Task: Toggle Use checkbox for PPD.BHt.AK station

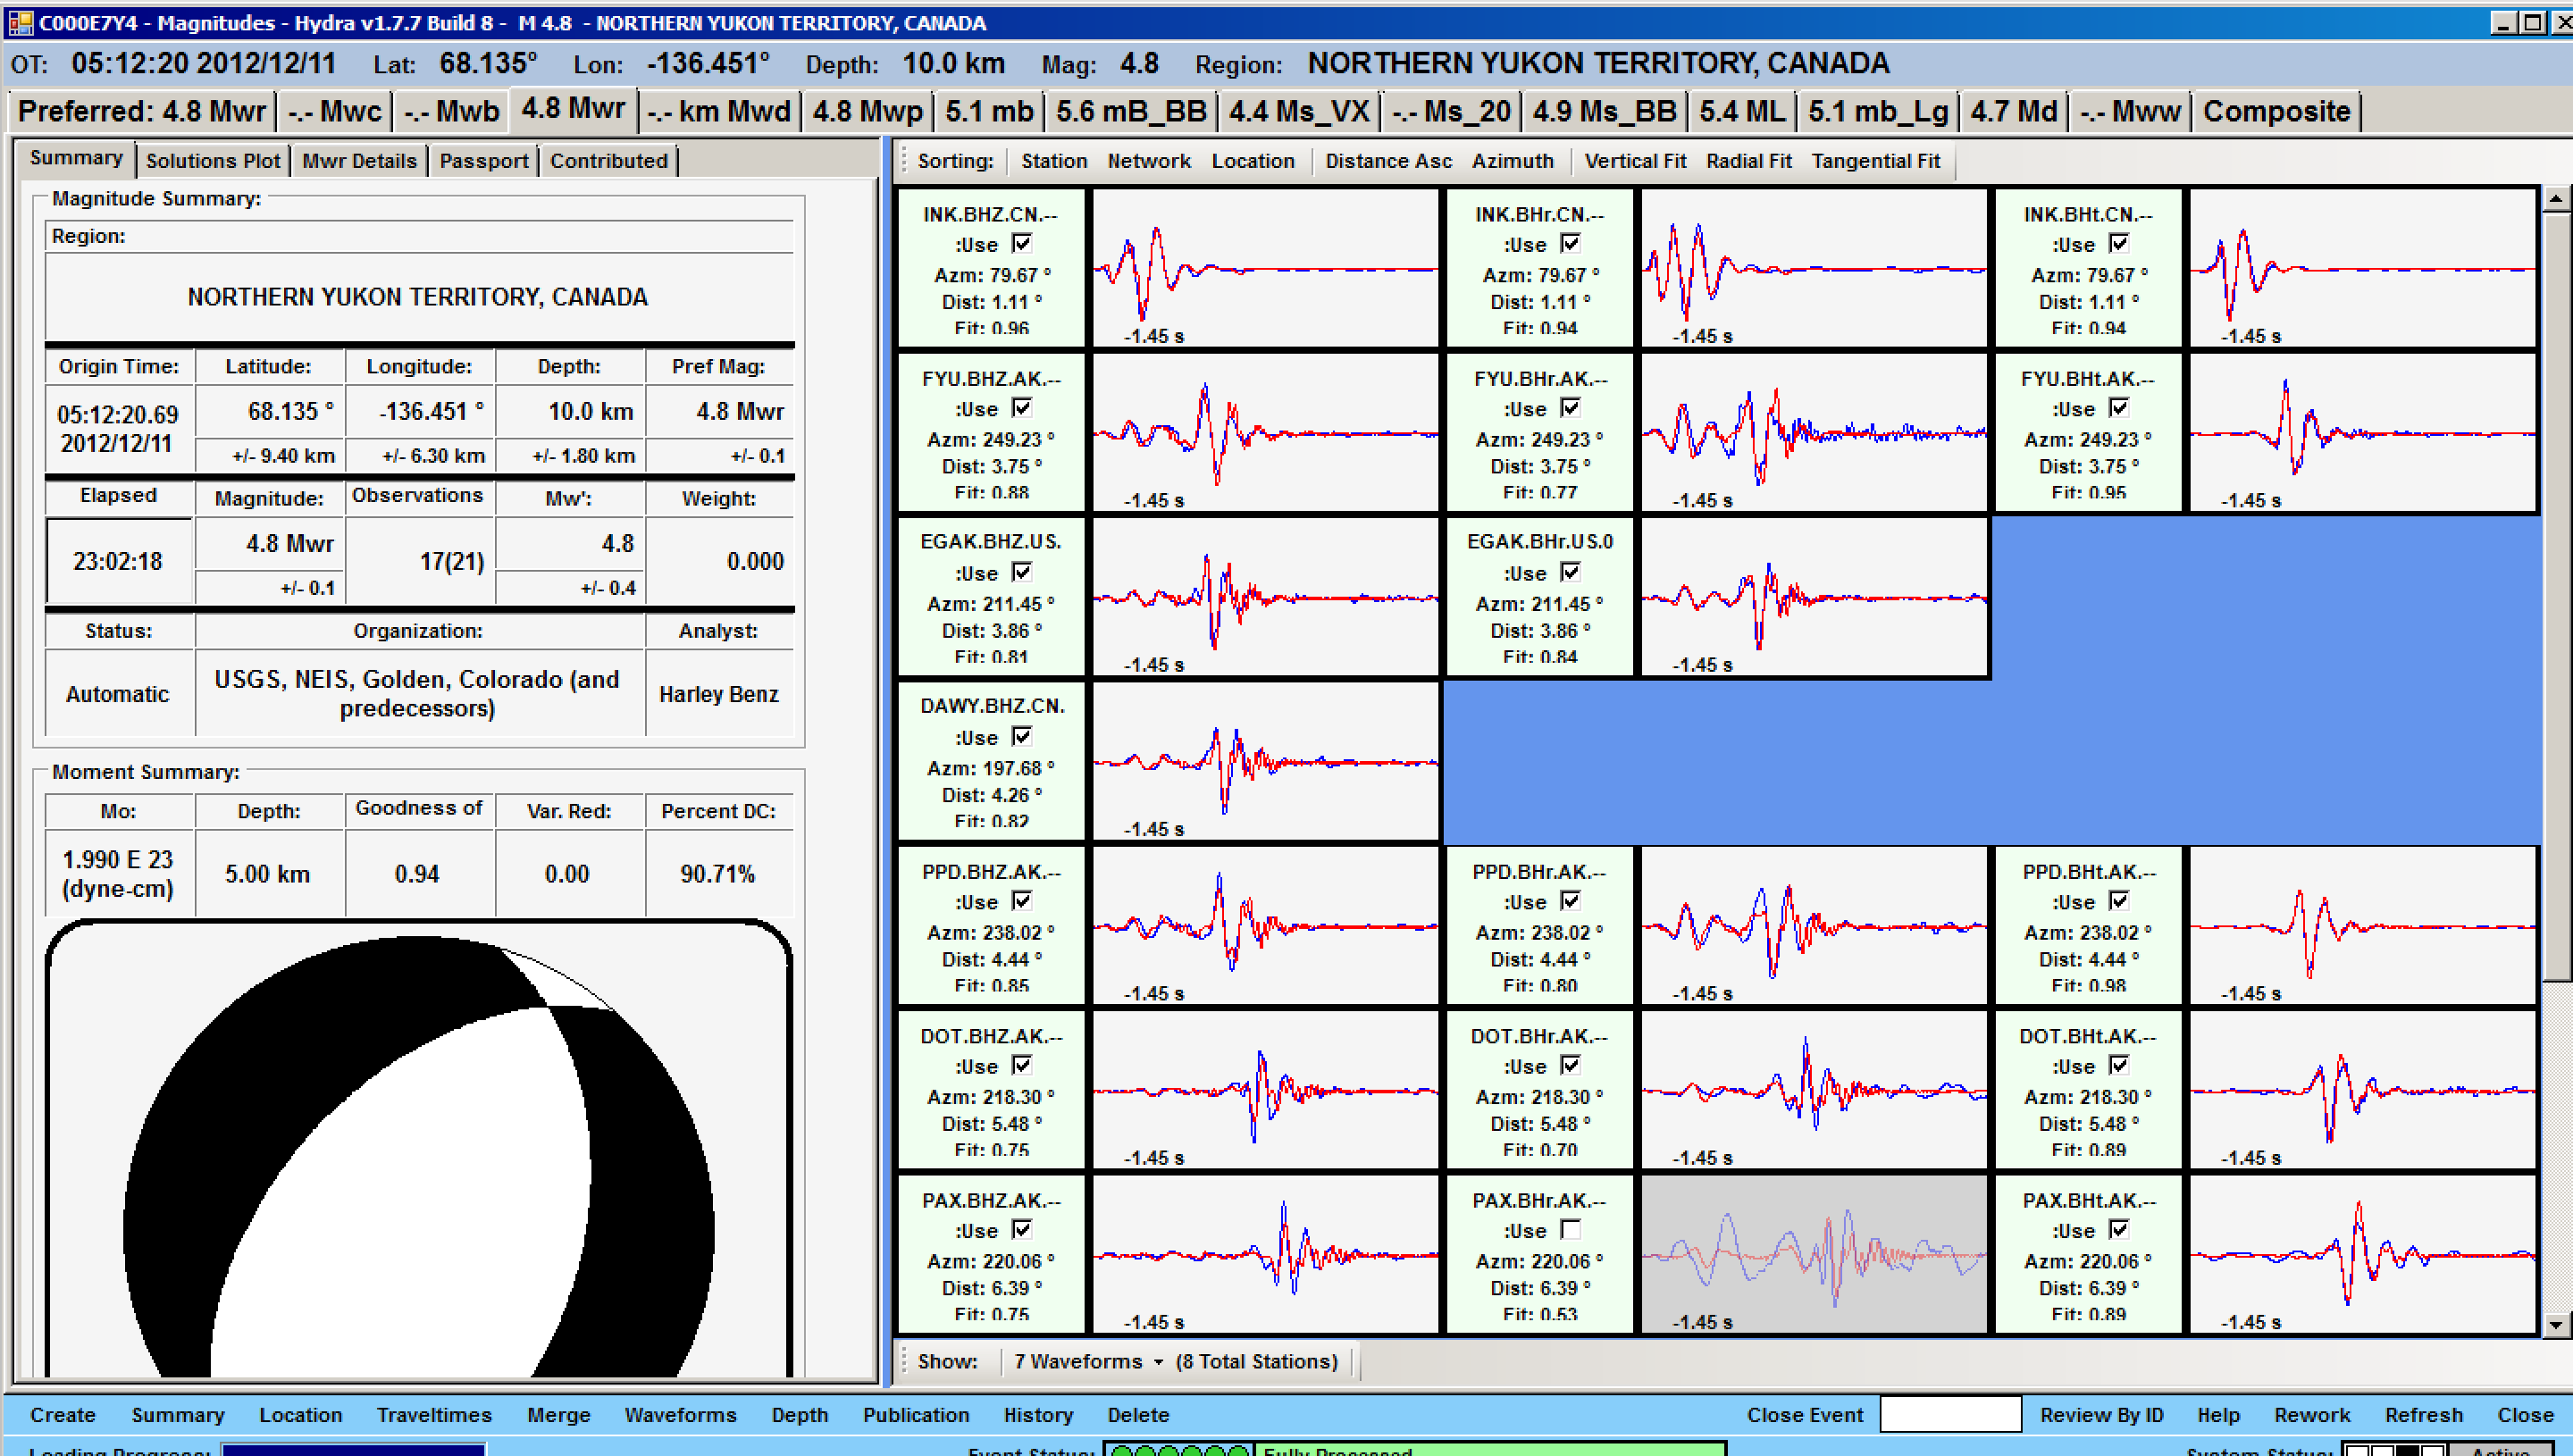Action: click(2119, 900)
